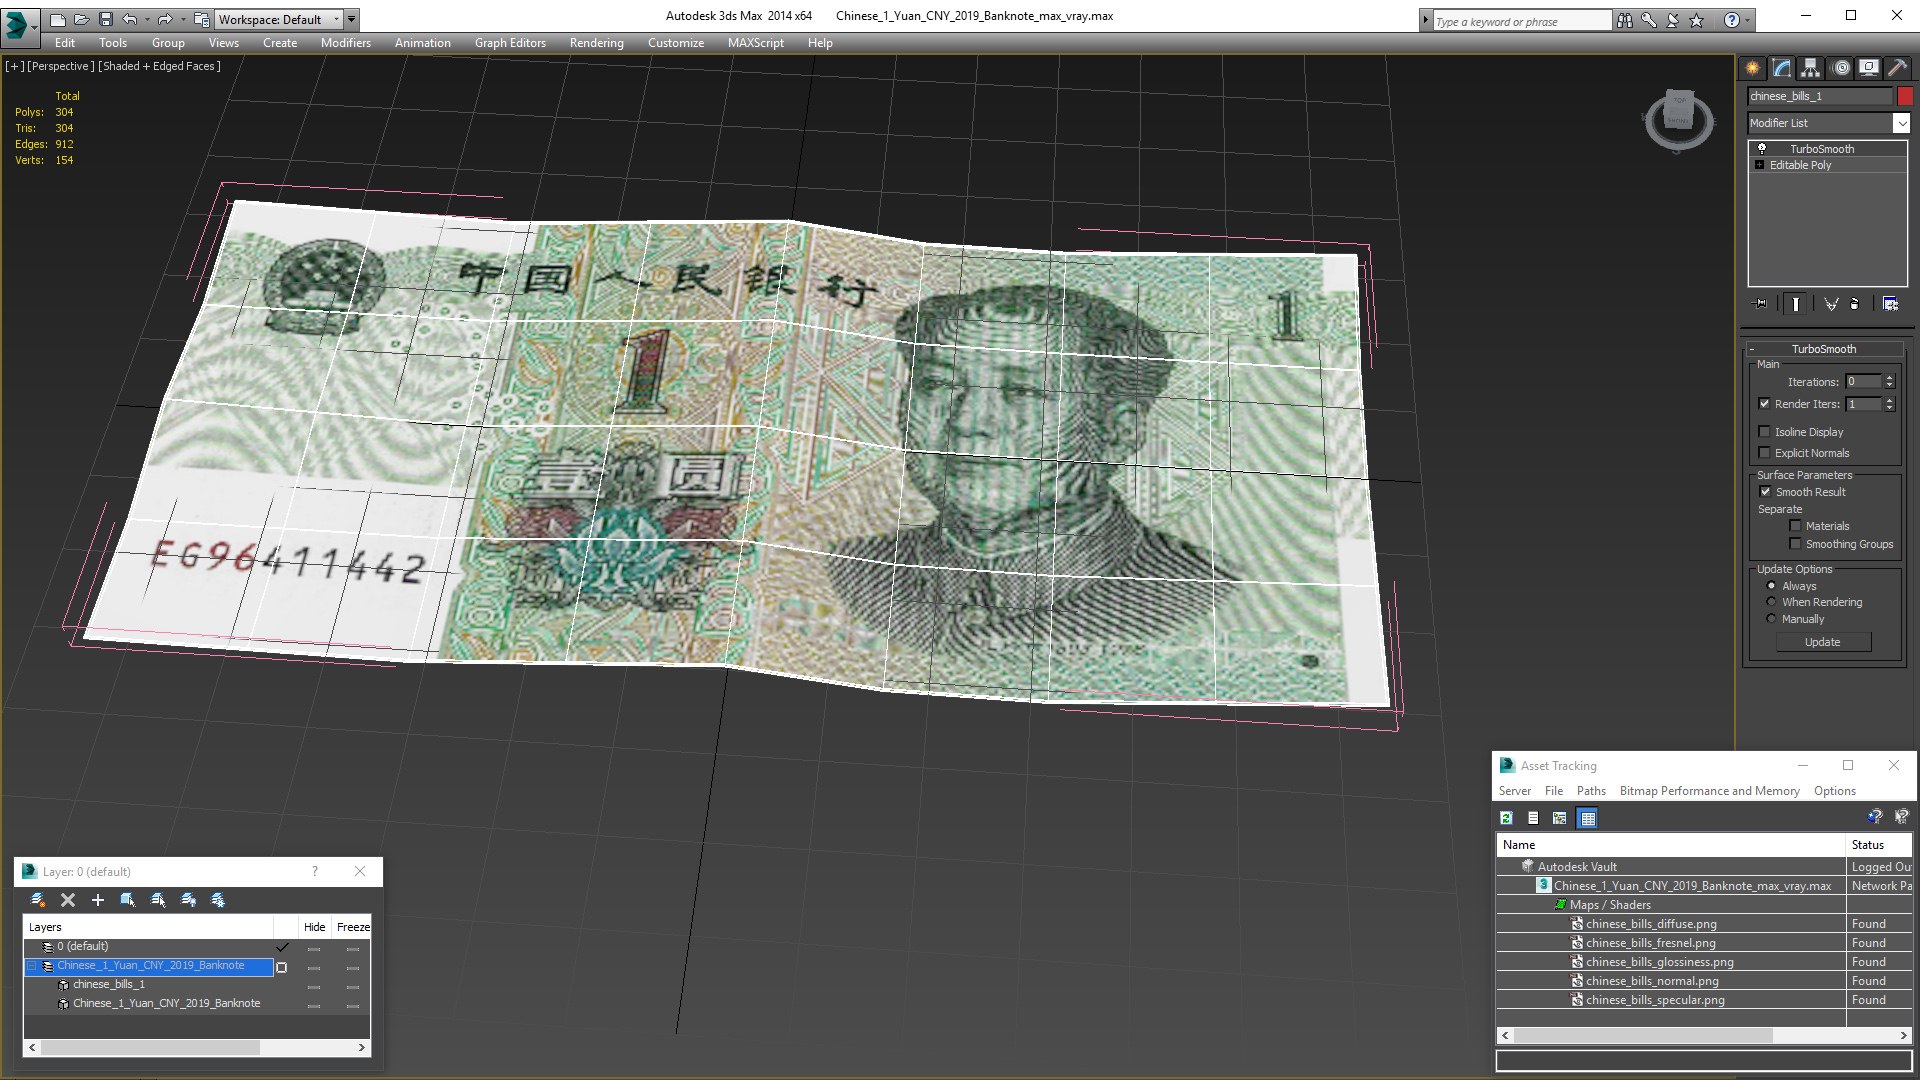
Task: Click Delete Layer X icon in Layer dialog
Action: click(x=68, y=900)
